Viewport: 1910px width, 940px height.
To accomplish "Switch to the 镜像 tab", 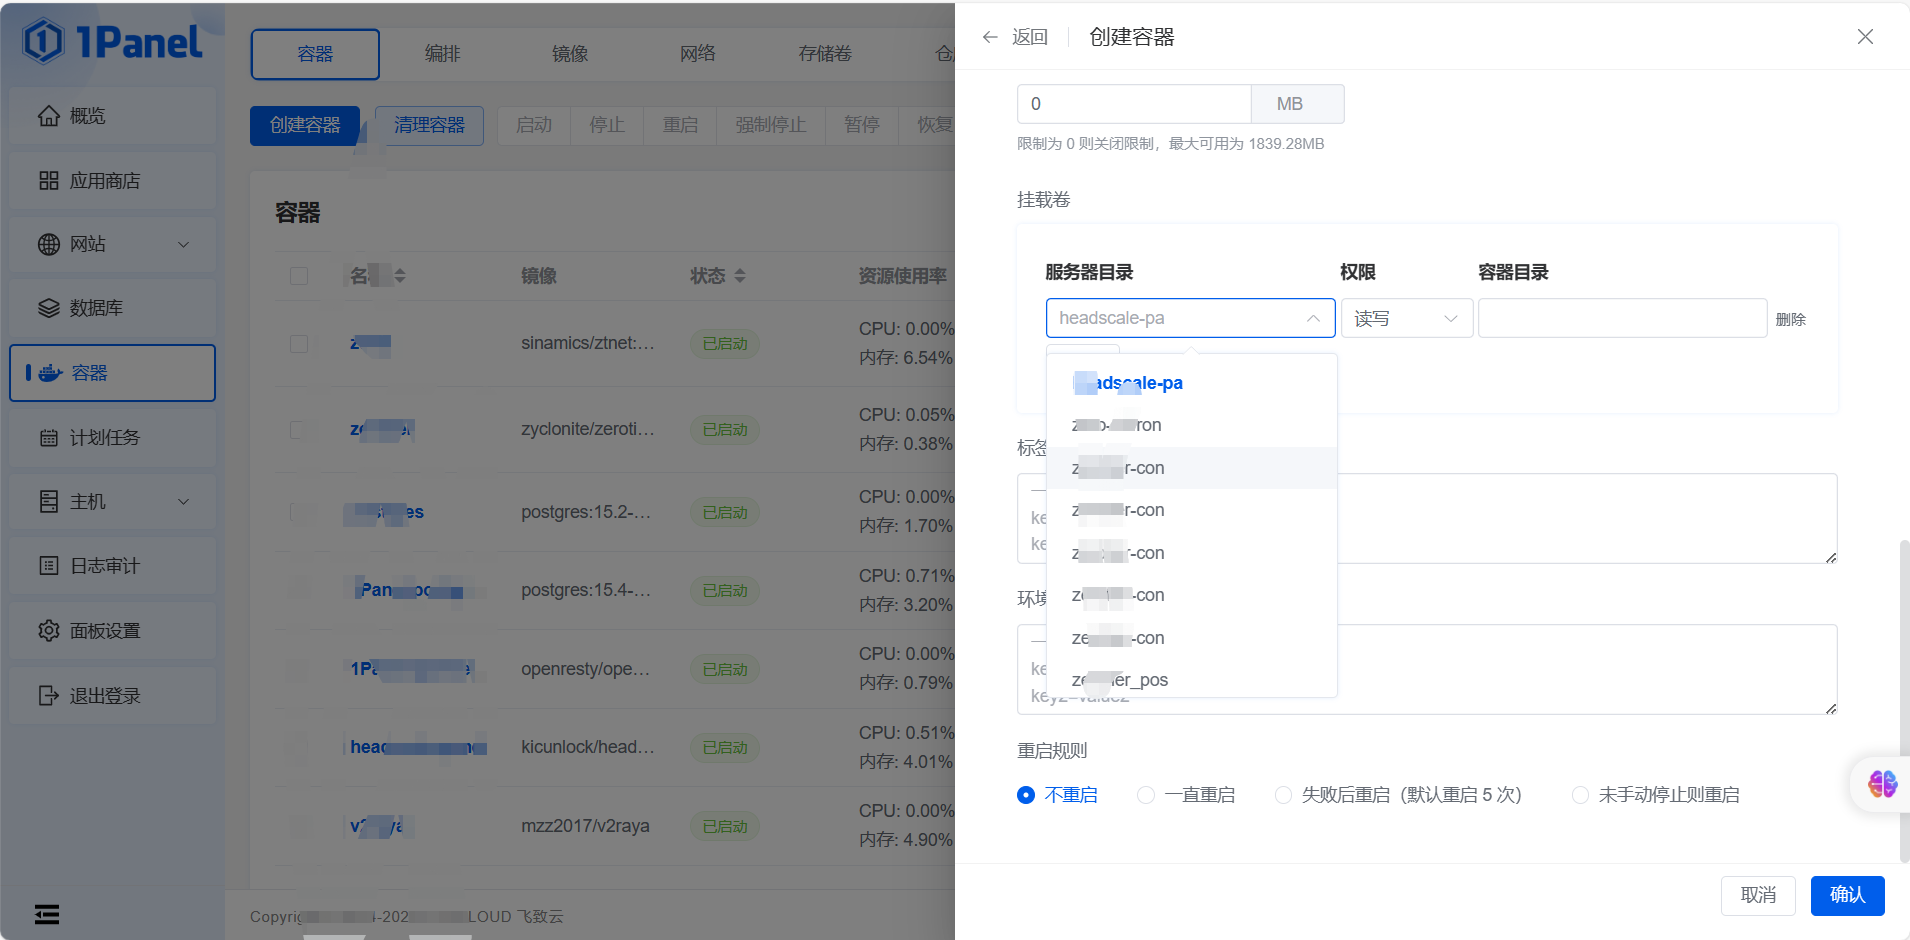I will pyautogui.click(x=569, y=54).
